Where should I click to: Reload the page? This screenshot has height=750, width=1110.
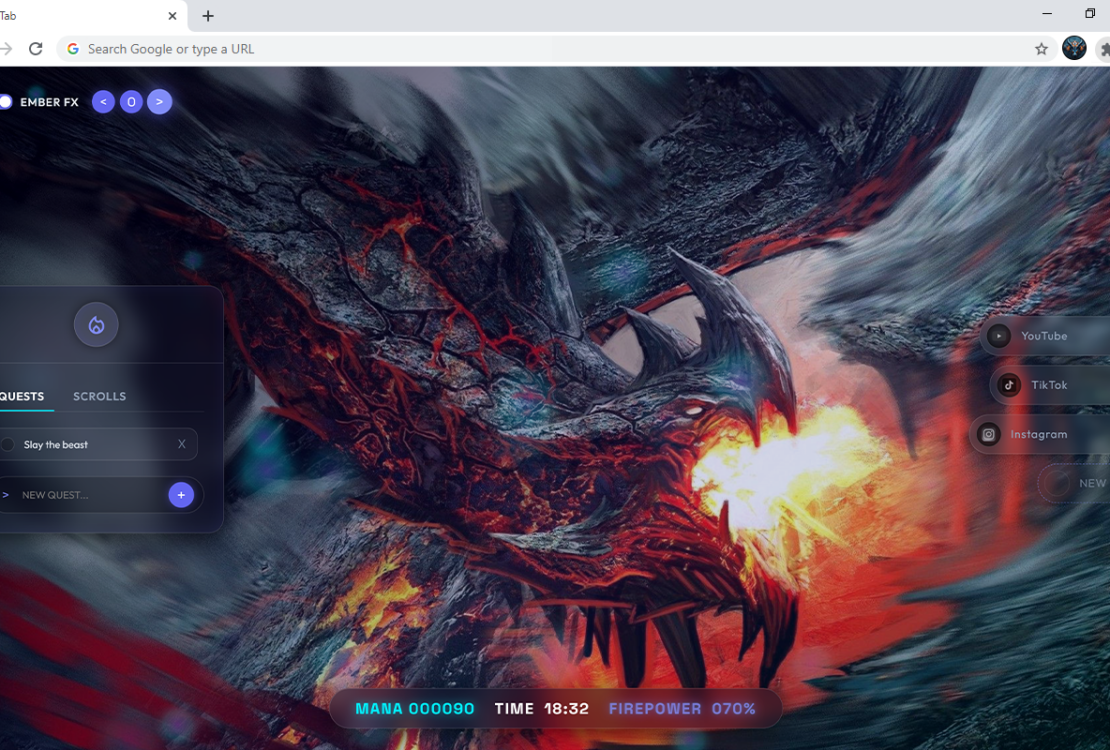click(x=35, y=49)
